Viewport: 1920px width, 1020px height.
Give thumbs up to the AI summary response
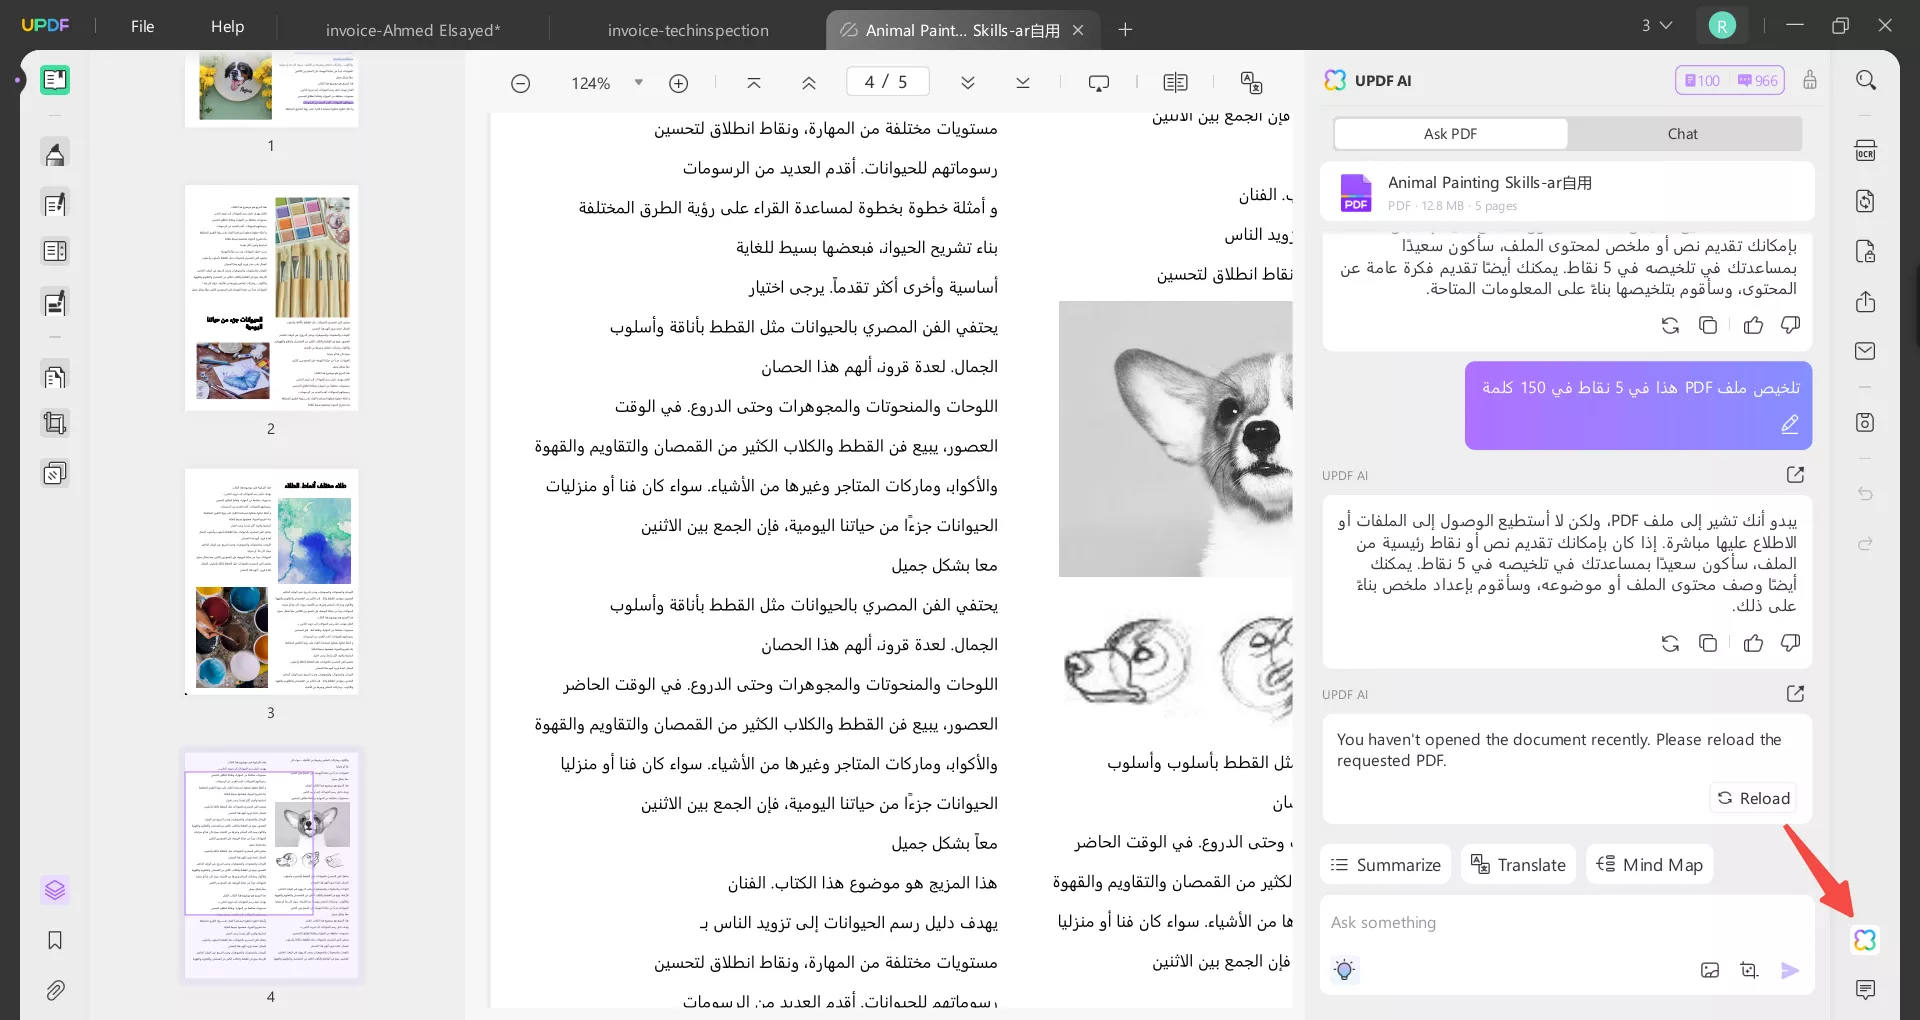click(1754, 325)
